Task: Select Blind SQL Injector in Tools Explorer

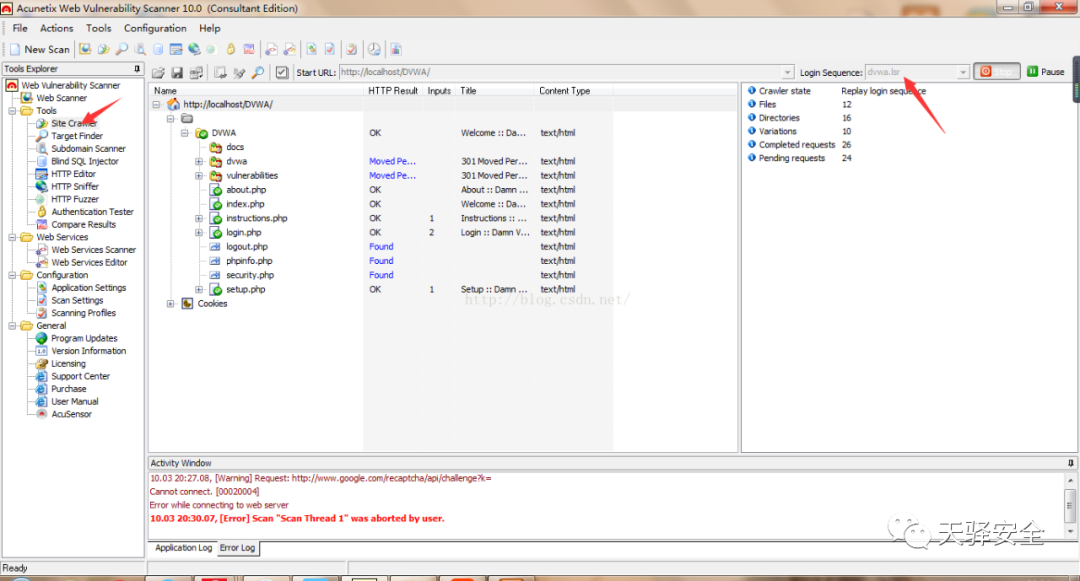Action: pyautogui.click(x=85, y=161)
